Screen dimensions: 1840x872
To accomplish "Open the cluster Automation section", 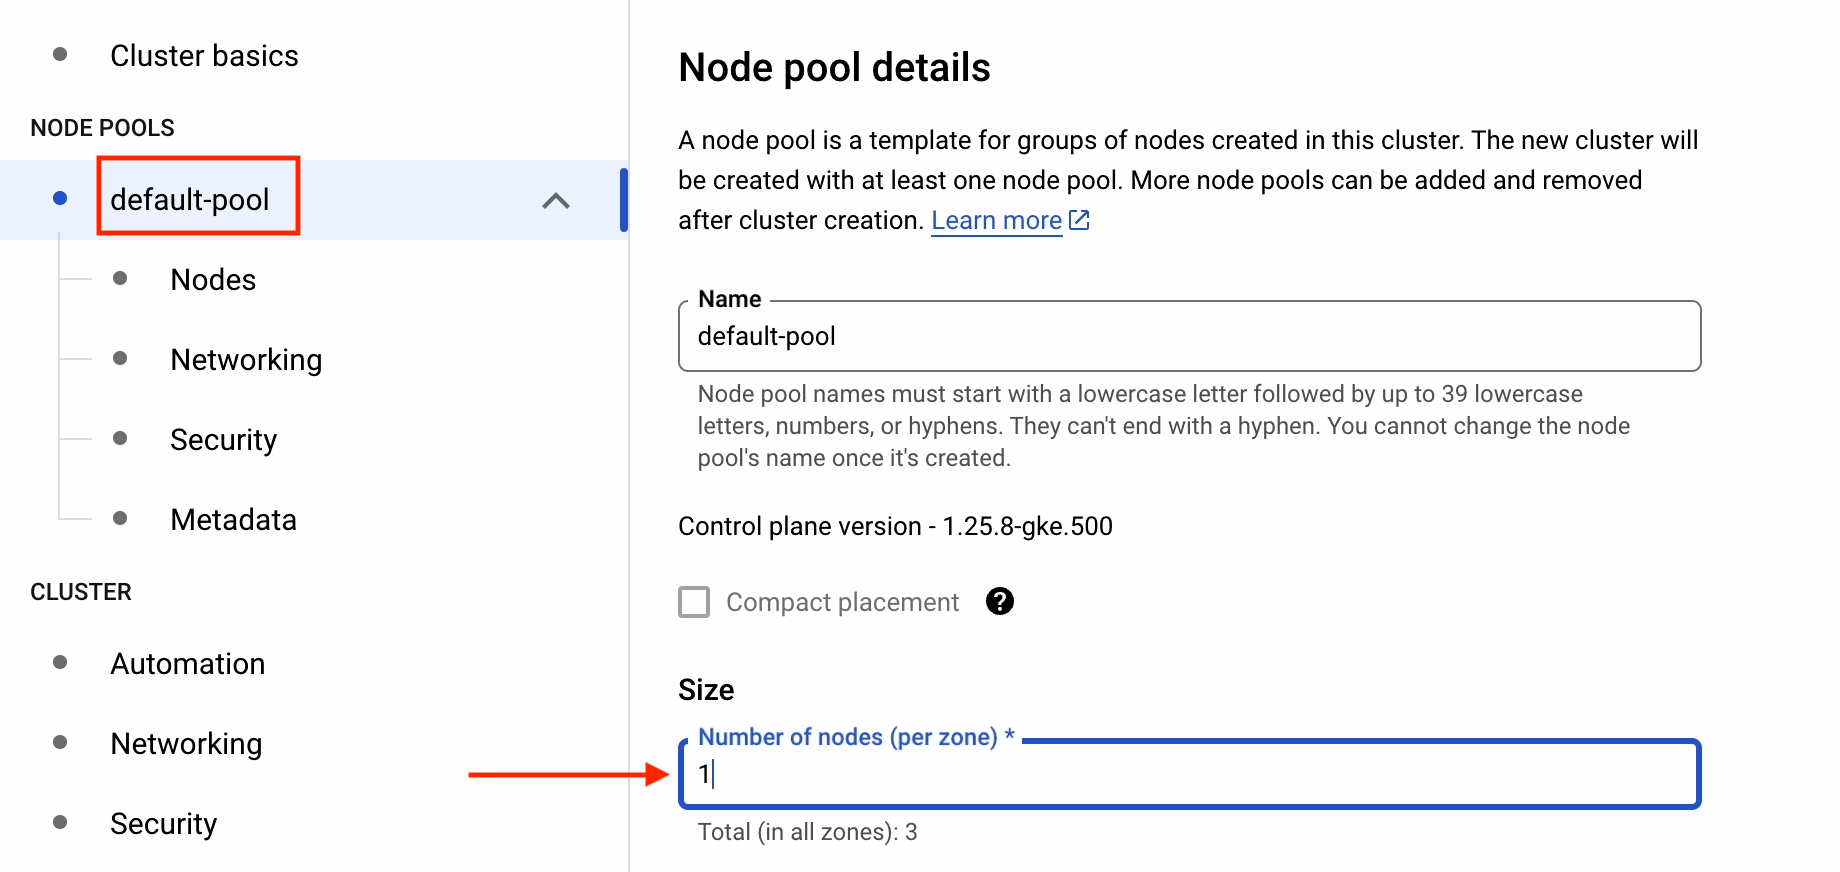I will click(x=188, y=664).
